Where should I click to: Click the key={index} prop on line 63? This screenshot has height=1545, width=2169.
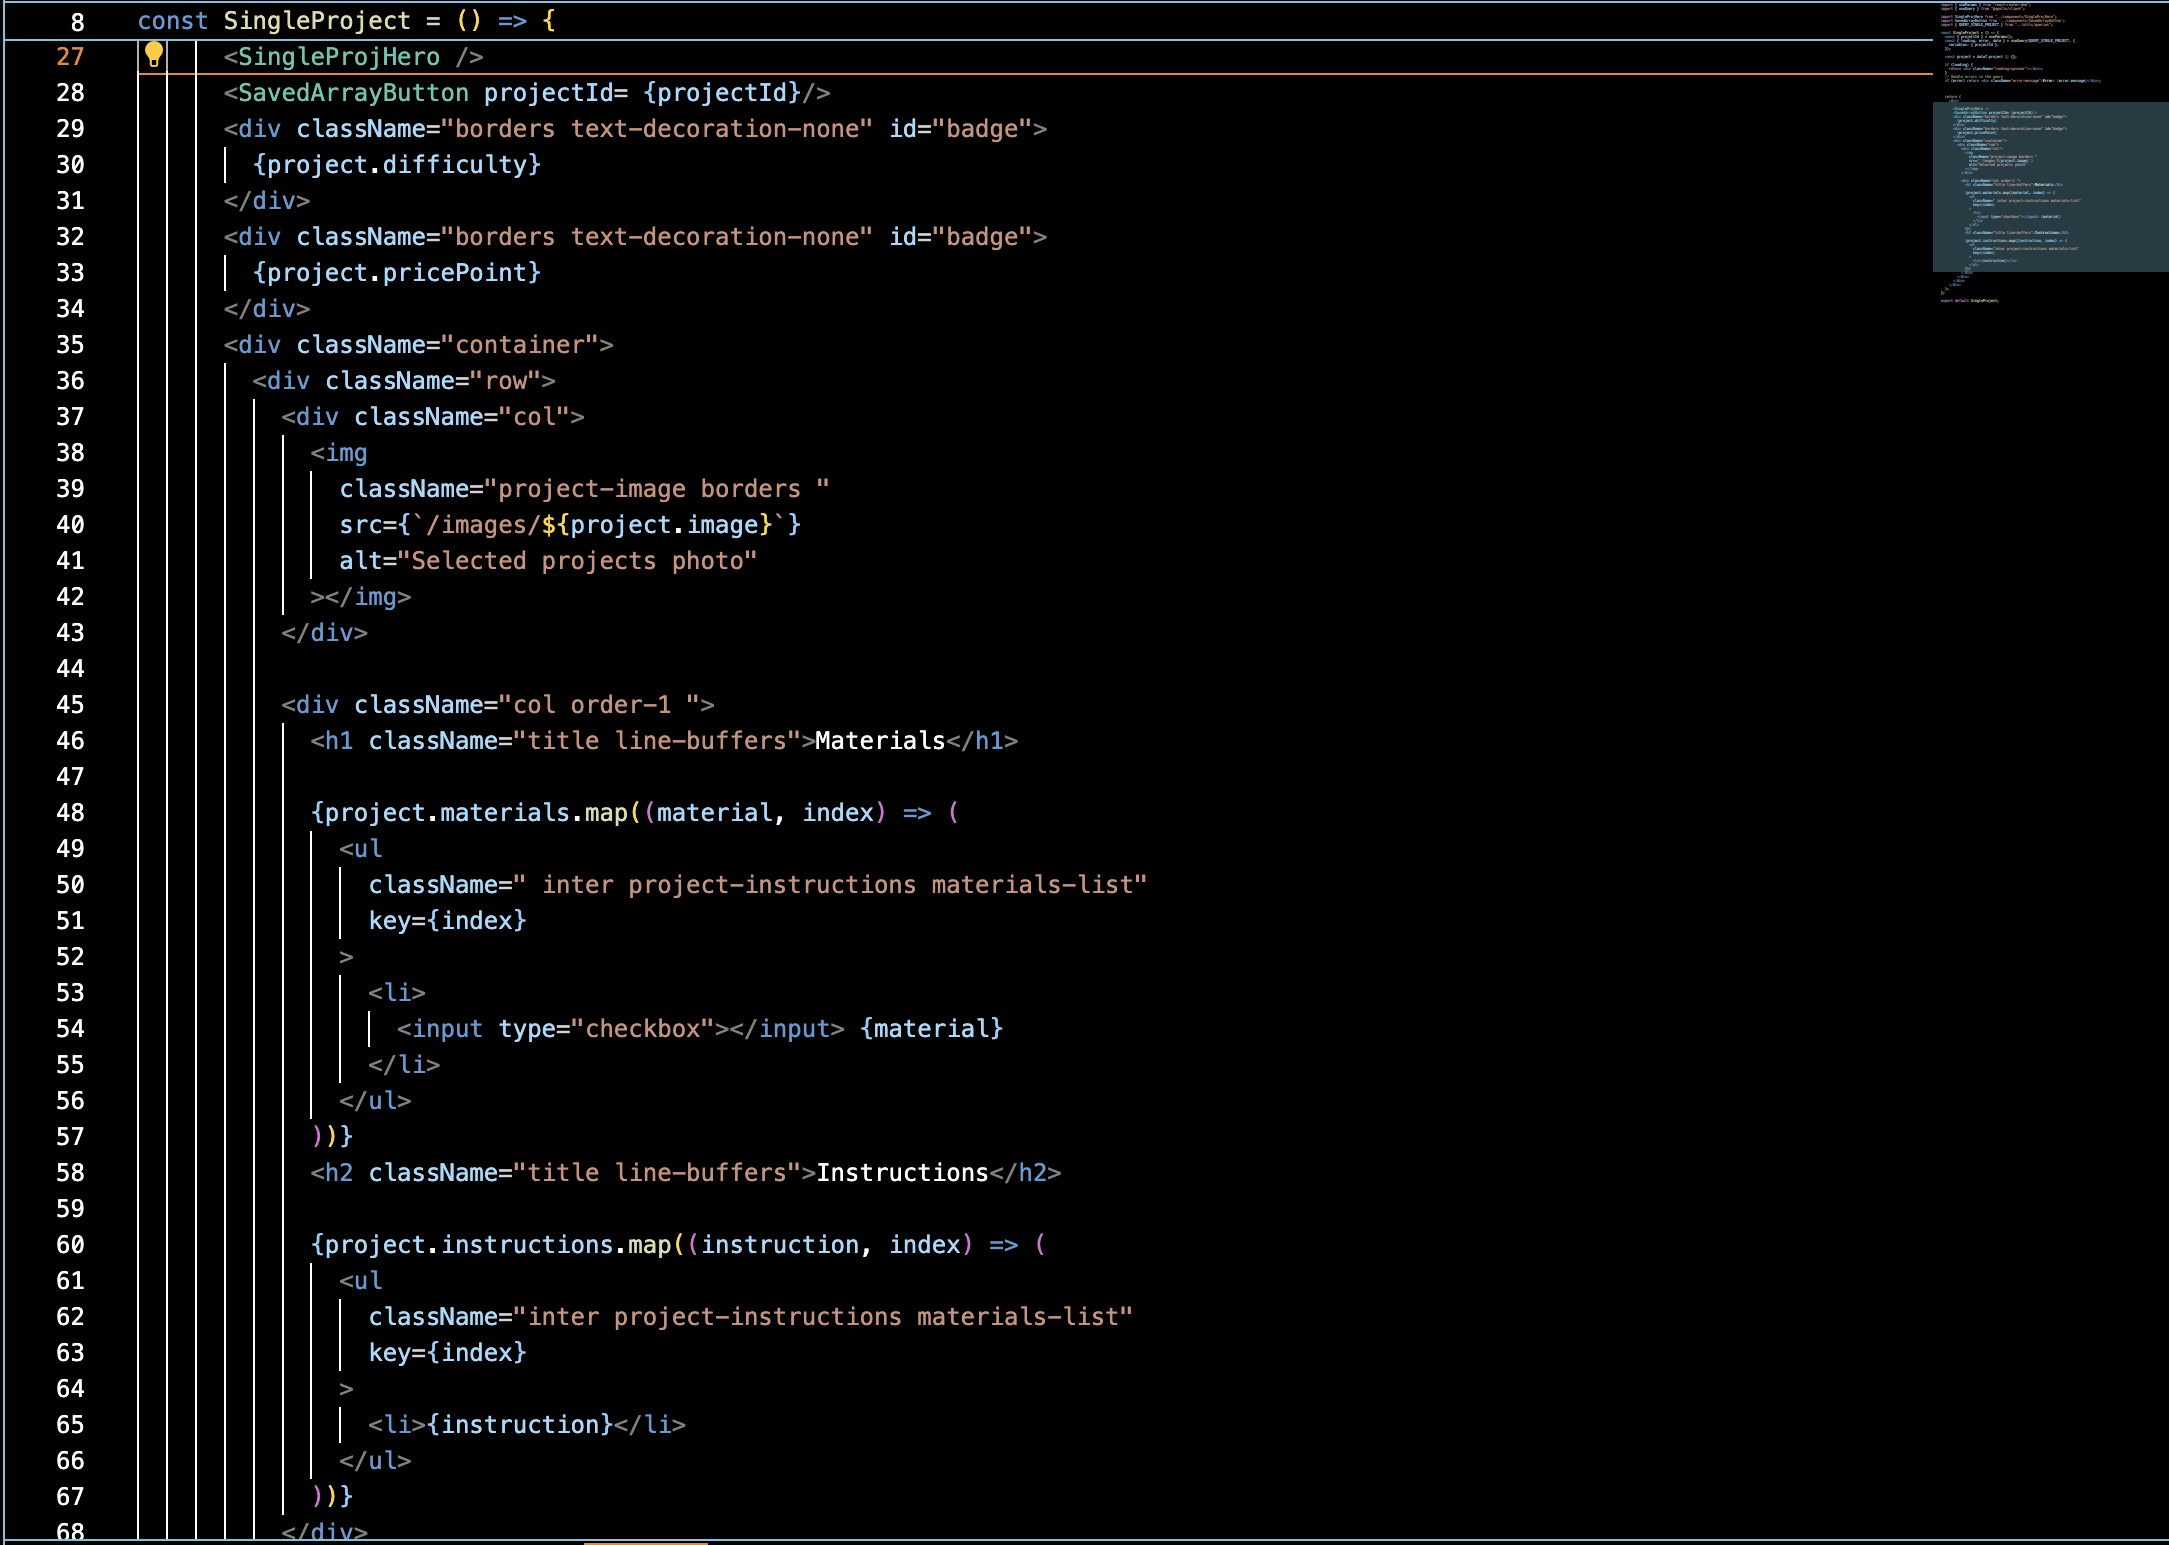(x=448, y=1352)
